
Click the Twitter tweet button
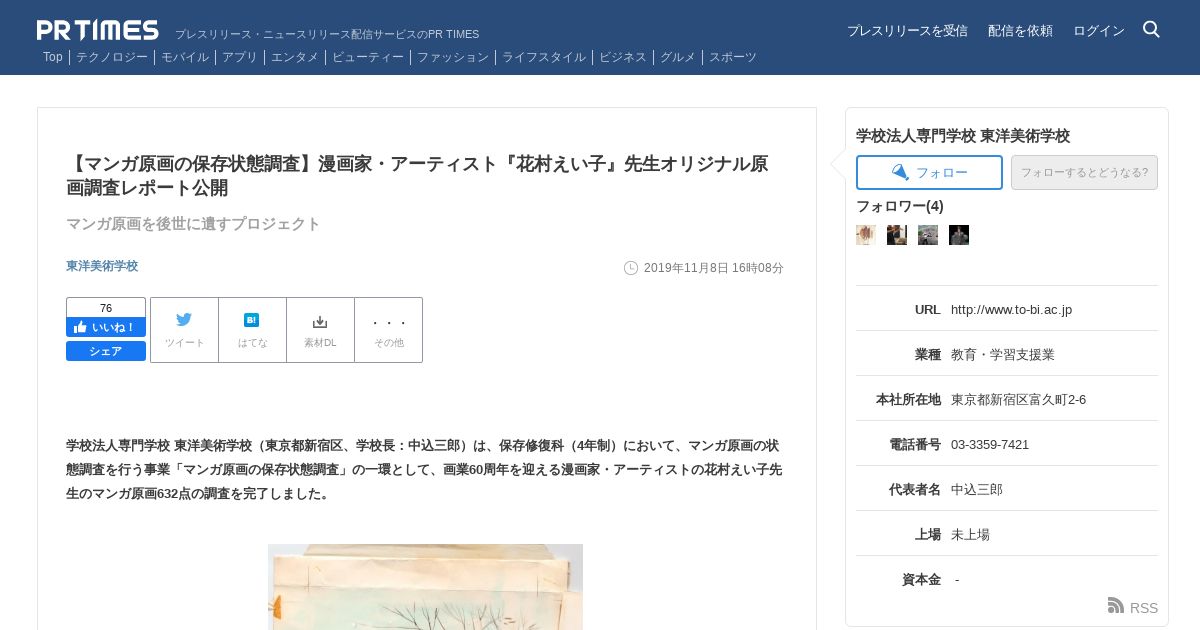tap(184, 330)
